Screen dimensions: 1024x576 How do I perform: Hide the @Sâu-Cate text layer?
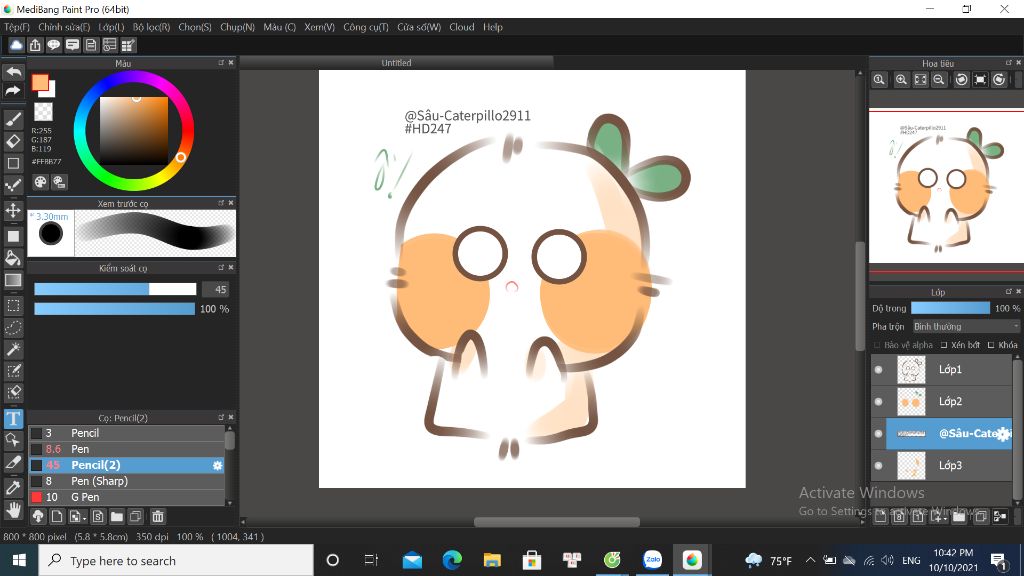click(878, 434)
